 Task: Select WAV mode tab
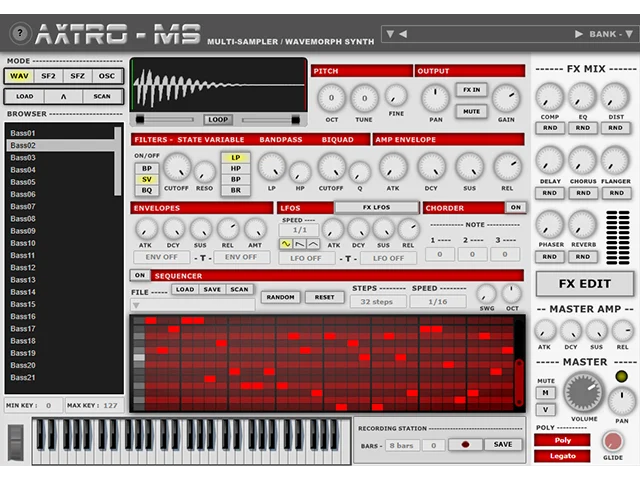(19, 76)
